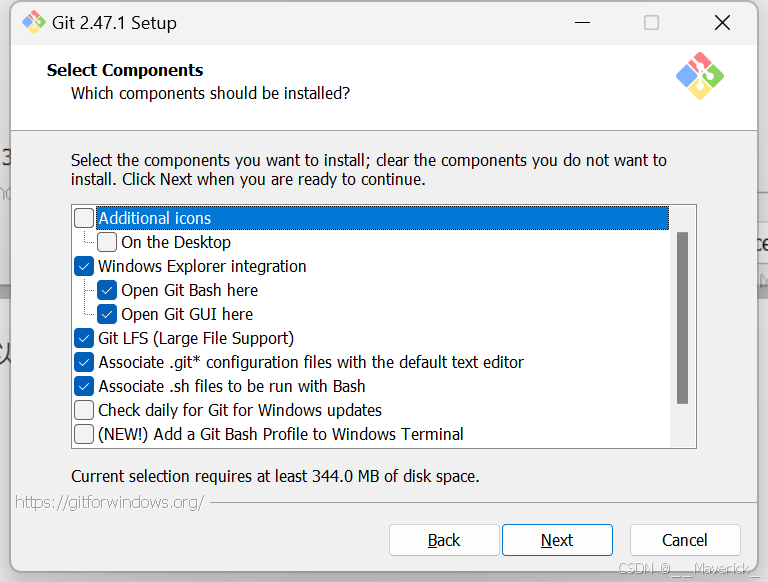Untick Open Git GUI here
The width and height of the screenshot is (768, 582).
[x=107, y=314]
